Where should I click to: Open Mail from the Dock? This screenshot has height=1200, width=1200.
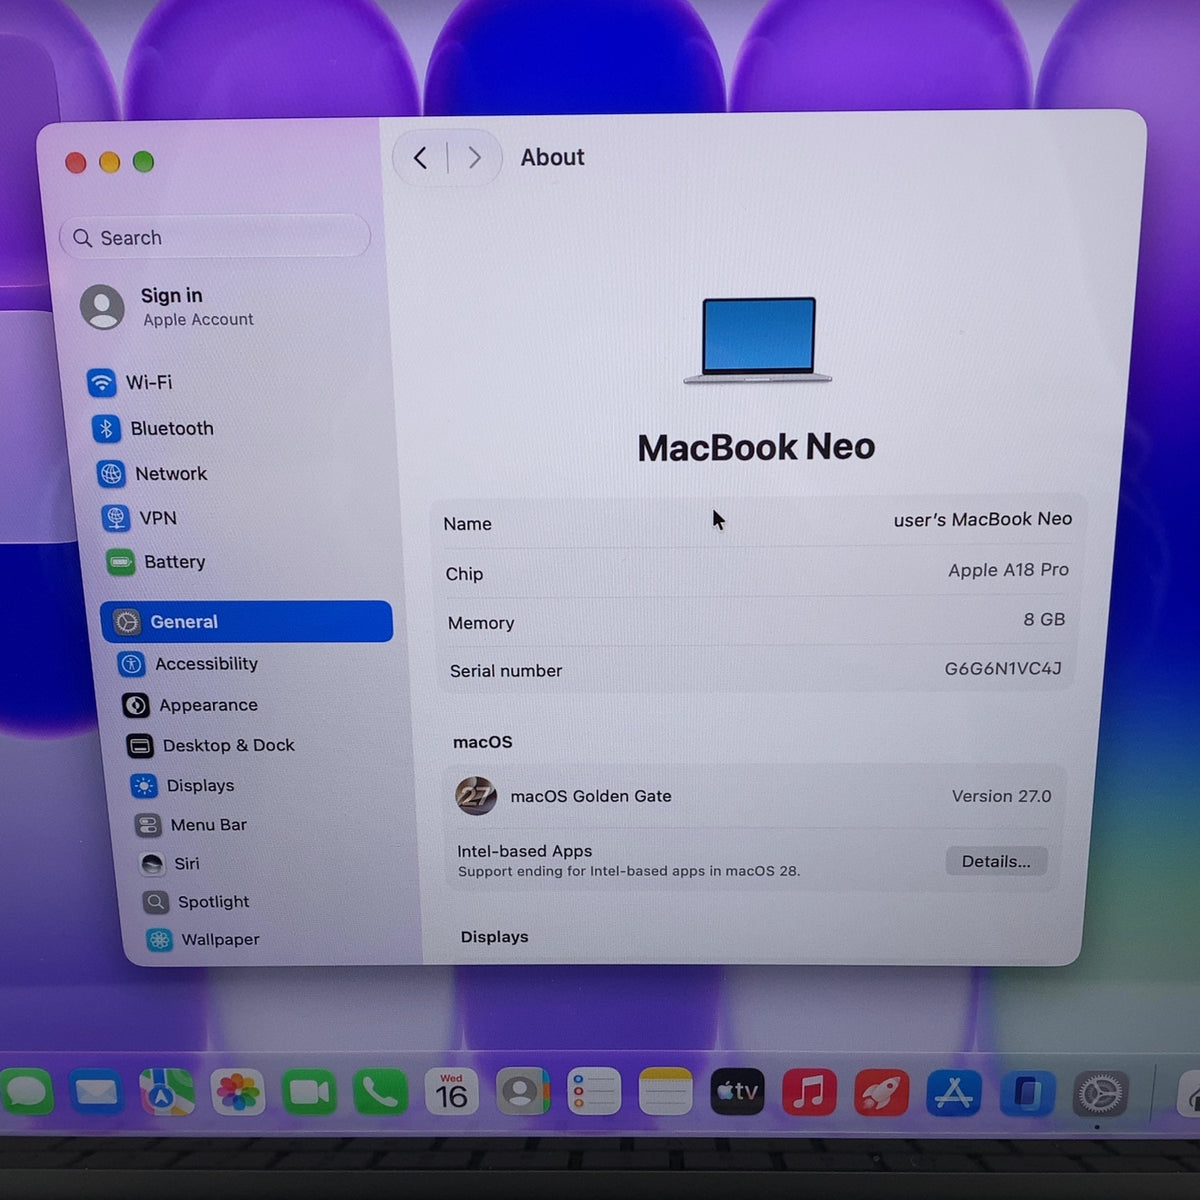pyautogui.click(x=96, y=1093)
